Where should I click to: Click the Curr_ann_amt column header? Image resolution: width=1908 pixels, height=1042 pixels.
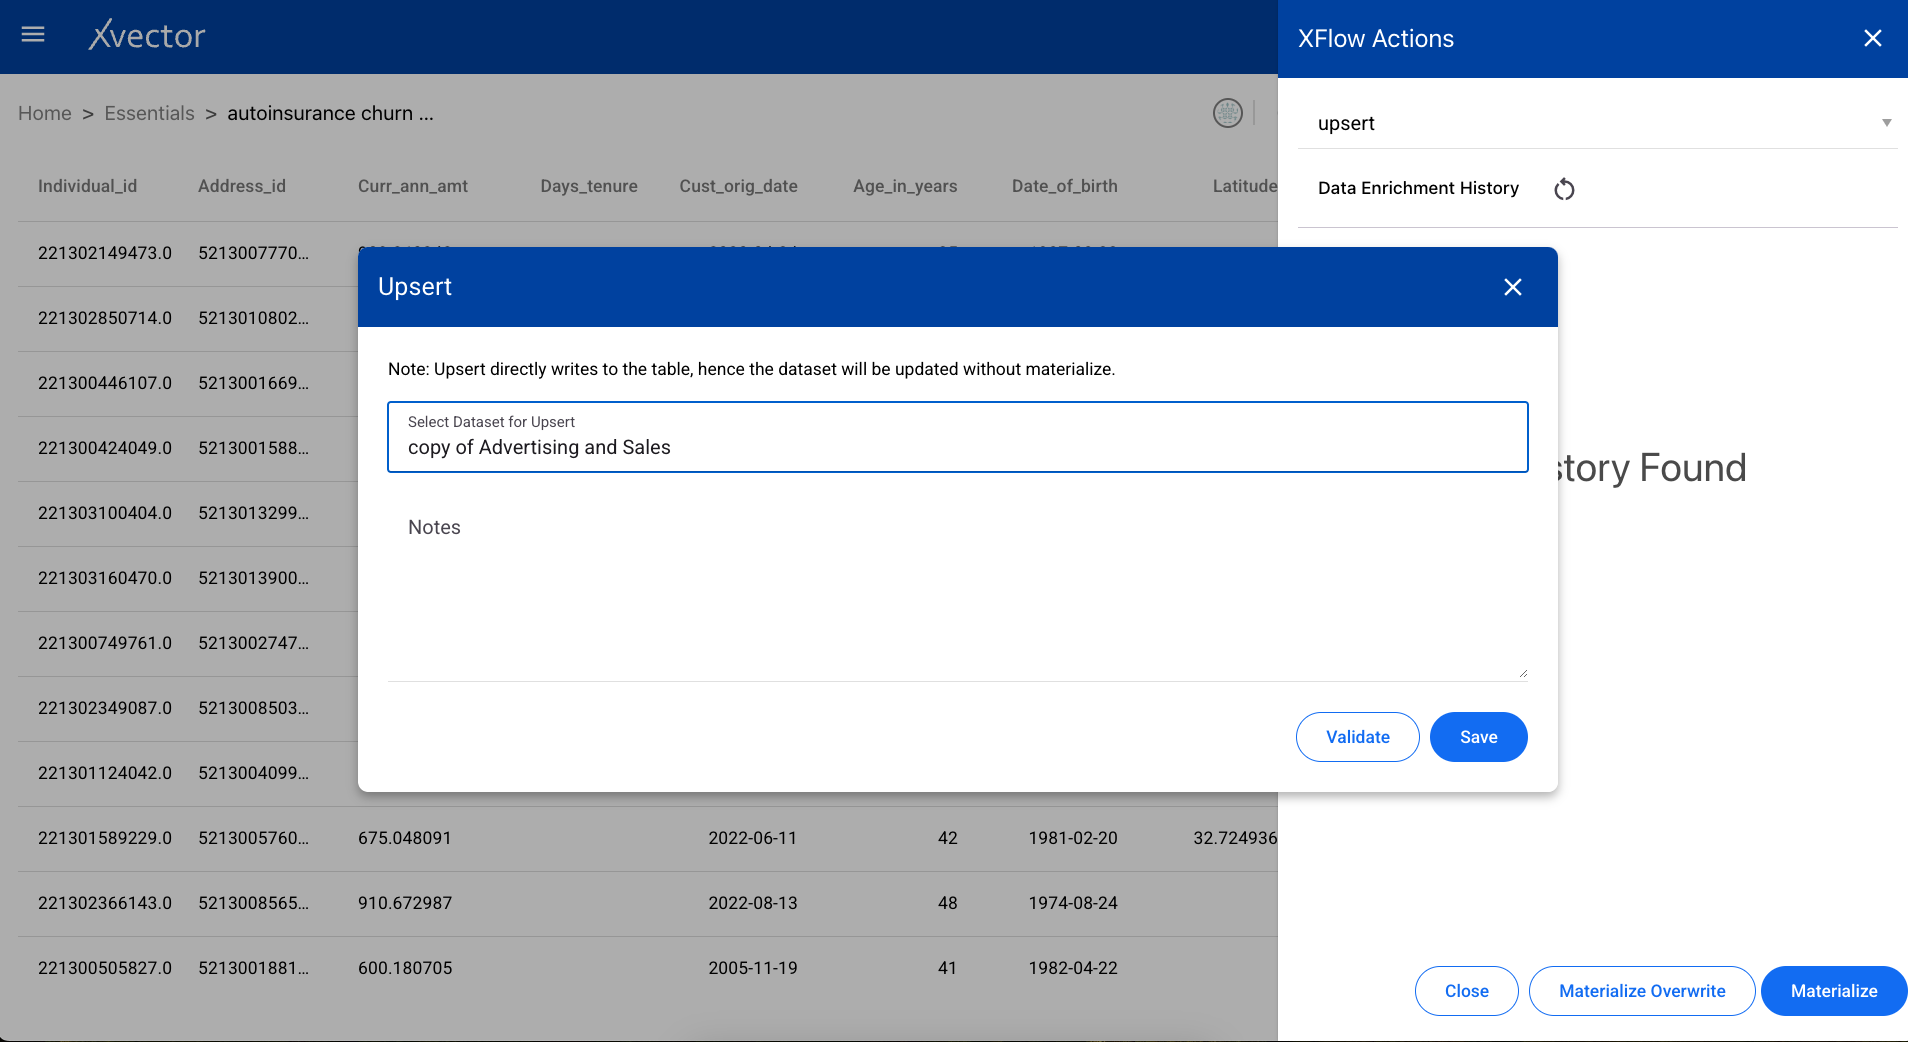coord(413,186)
